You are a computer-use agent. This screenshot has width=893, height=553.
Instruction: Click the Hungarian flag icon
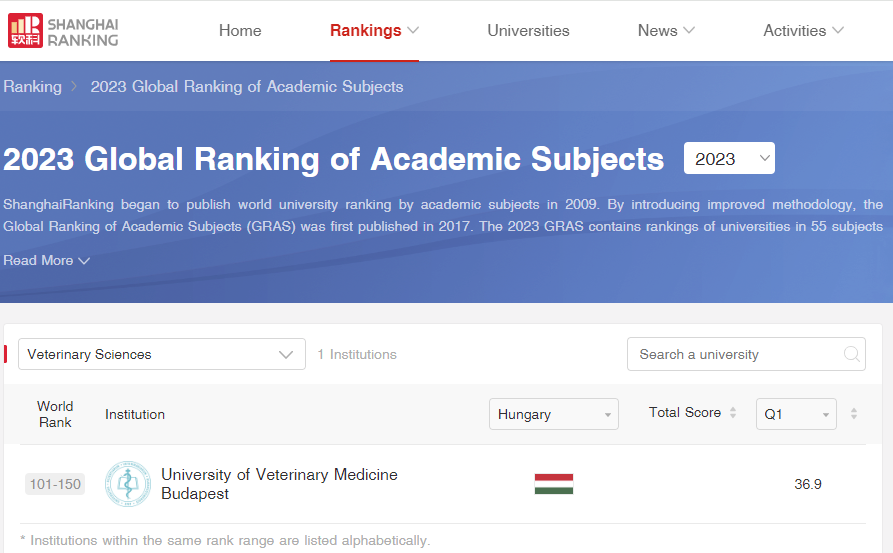[x=554, y=484]
